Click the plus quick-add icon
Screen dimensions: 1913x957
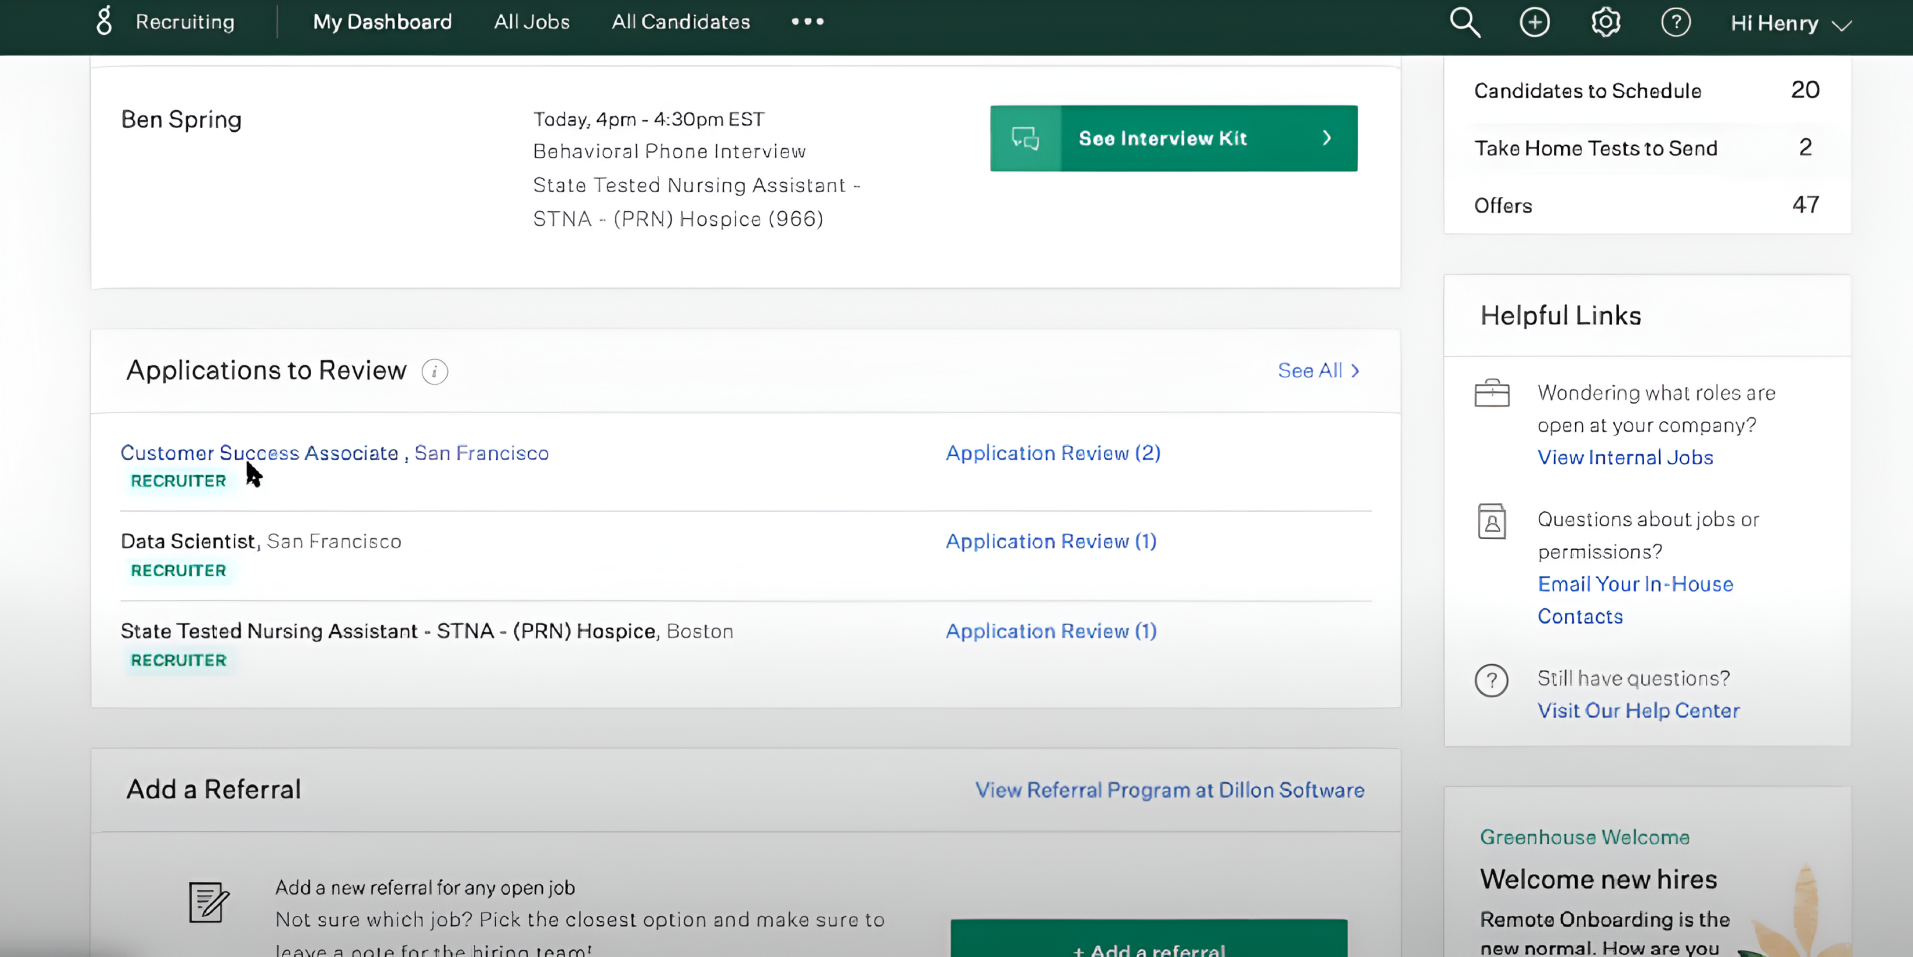point(1534,21)
